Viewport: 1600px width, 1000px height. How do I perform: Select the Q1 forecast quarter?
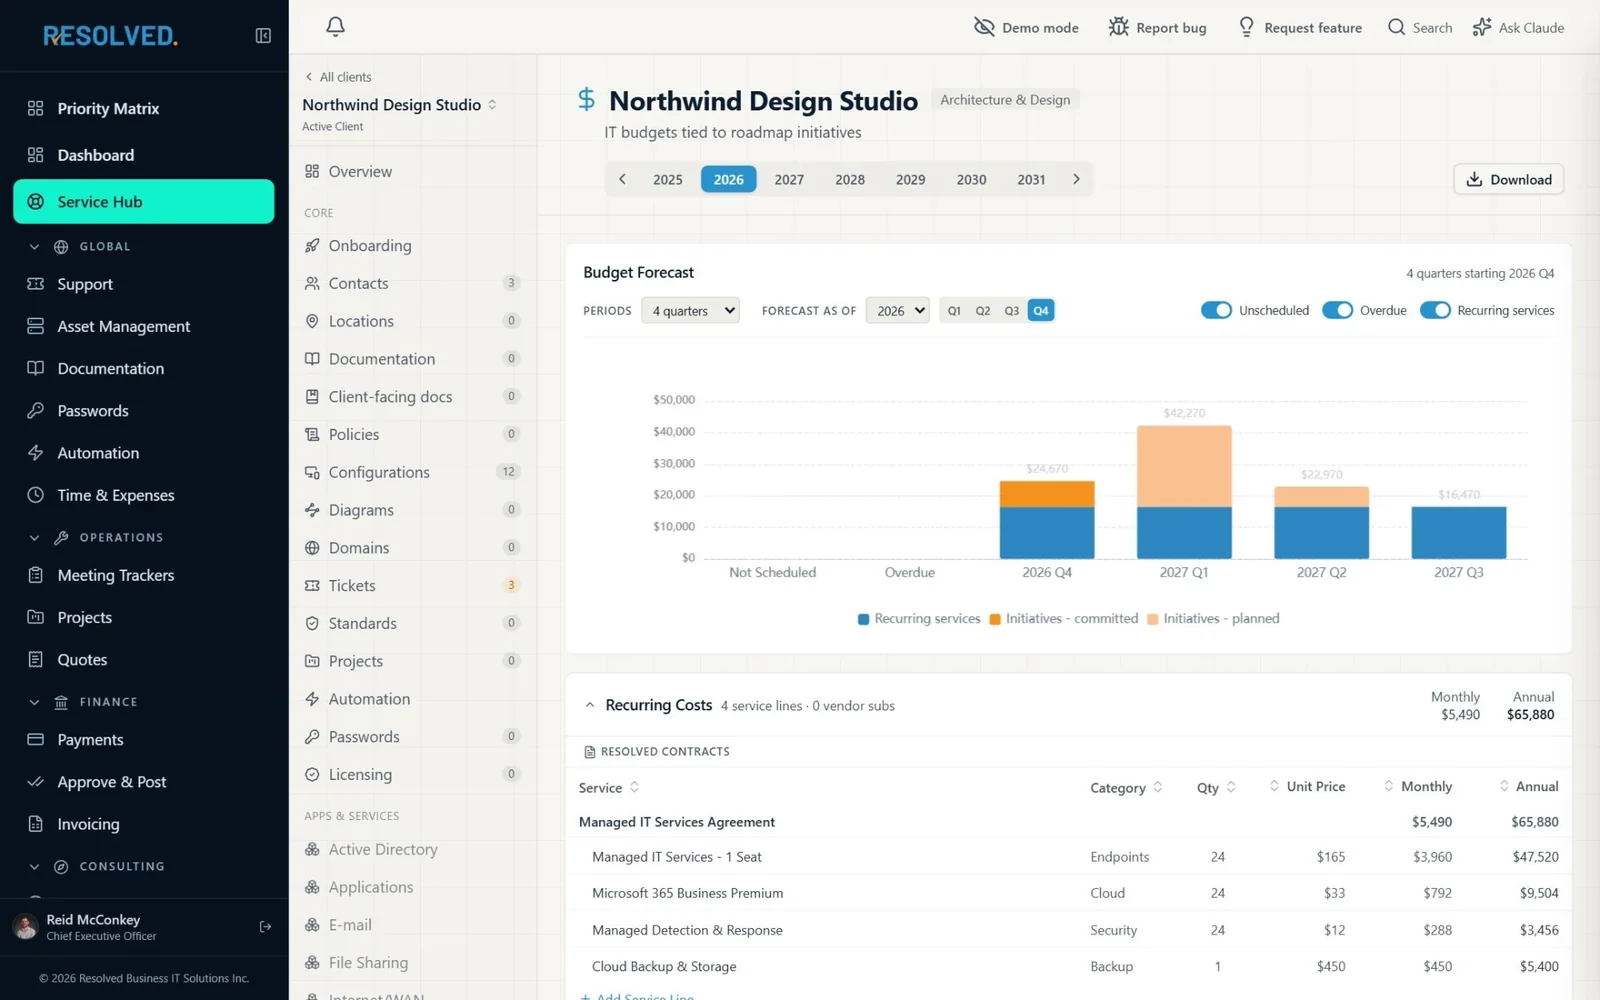coord(954,311)
